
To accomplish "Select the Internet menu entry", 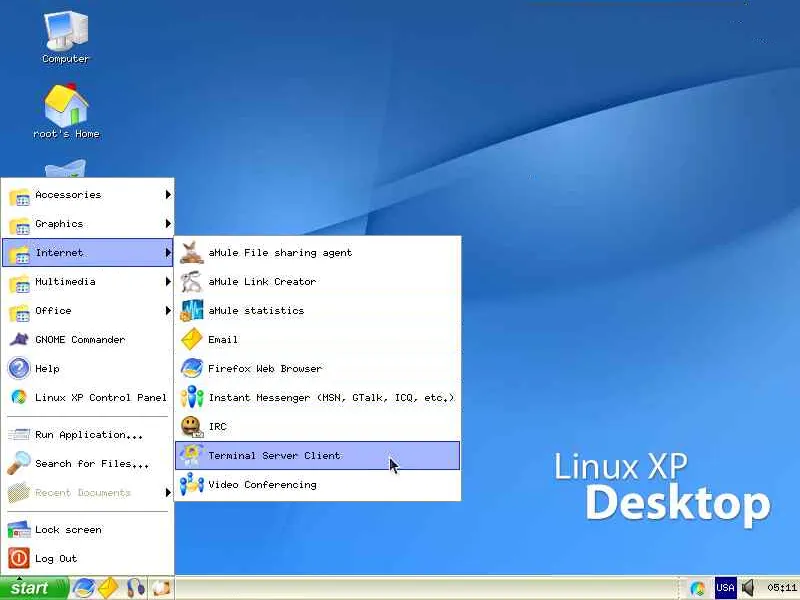I will 88,253.
